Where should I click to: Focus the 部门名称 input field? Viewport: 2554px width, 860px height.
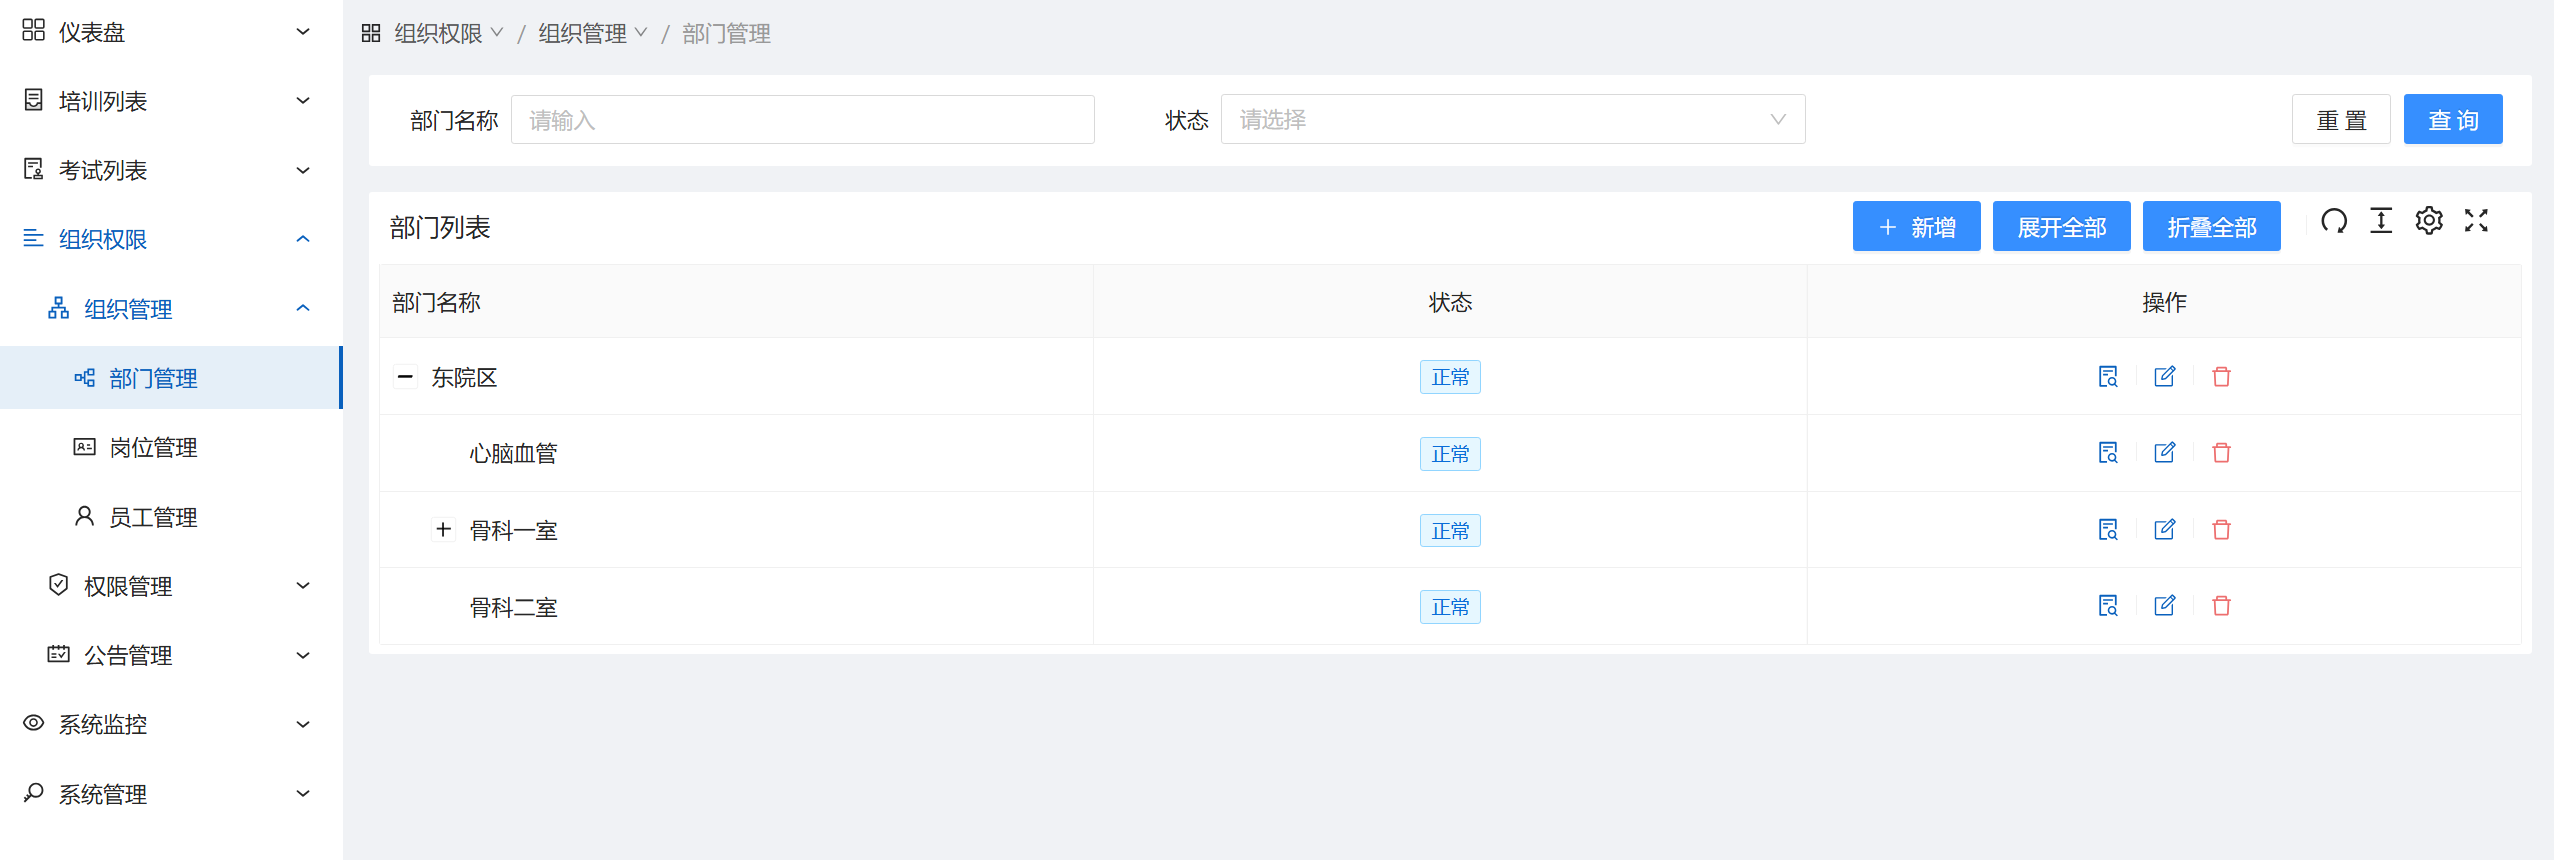802,120
